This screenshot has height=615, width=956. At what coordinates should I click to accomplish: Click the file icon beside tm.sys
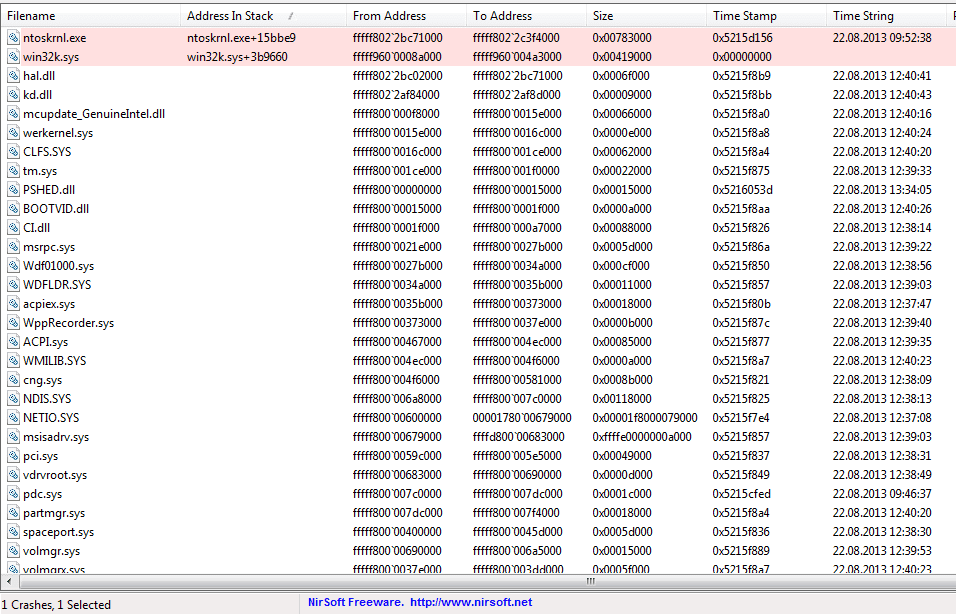point(13,171)
